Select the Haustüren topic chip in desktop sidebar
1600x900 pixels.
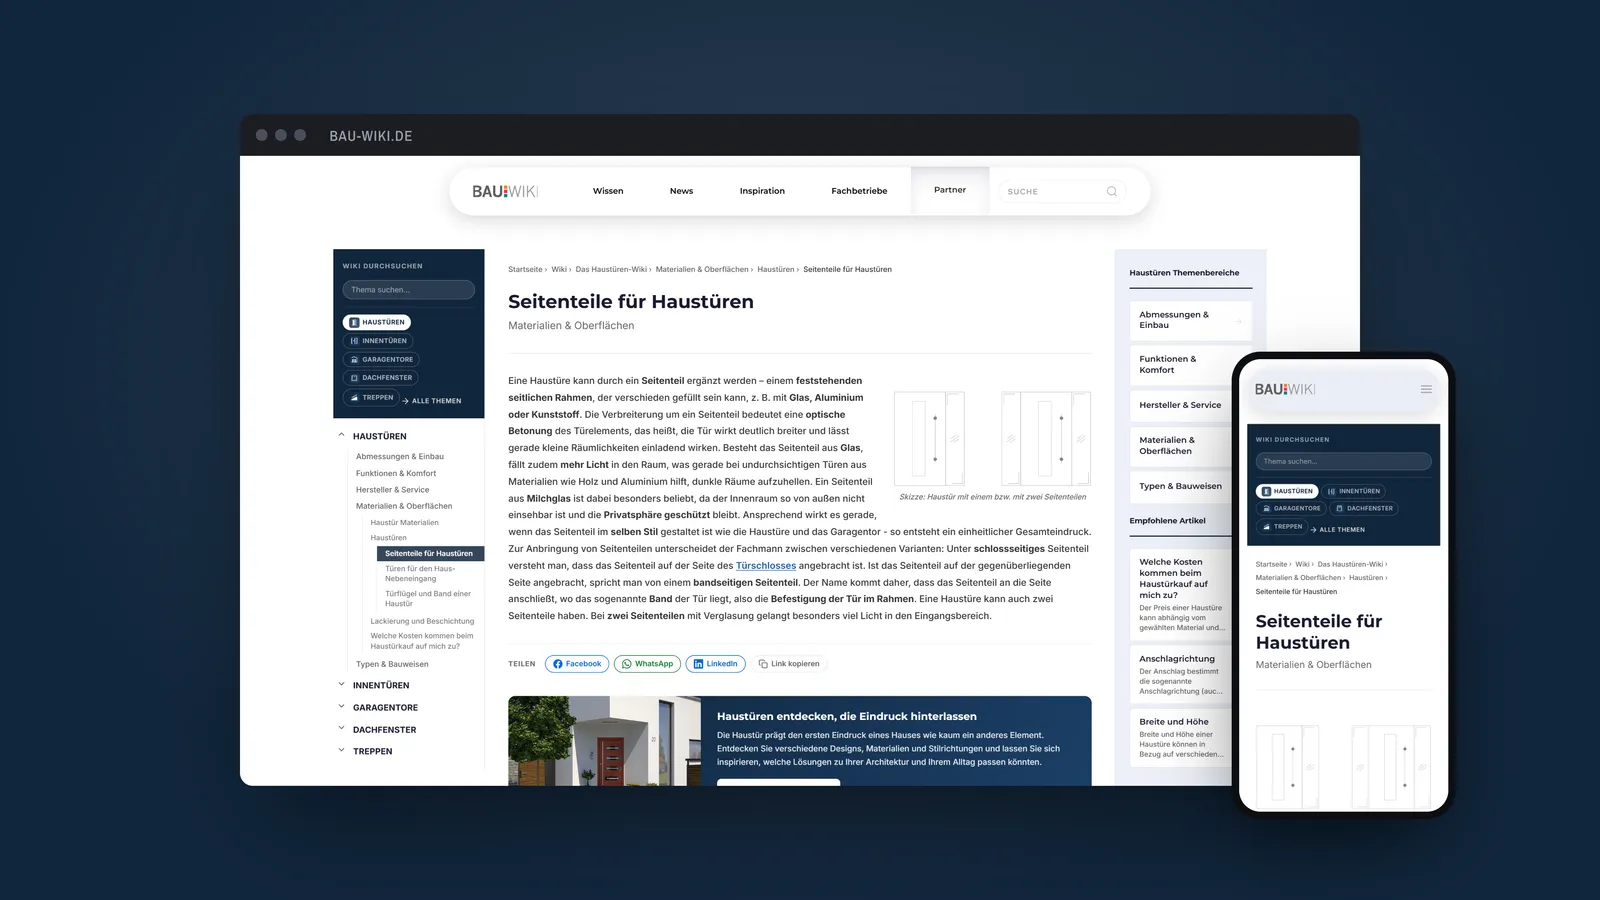tap(377, 322)
